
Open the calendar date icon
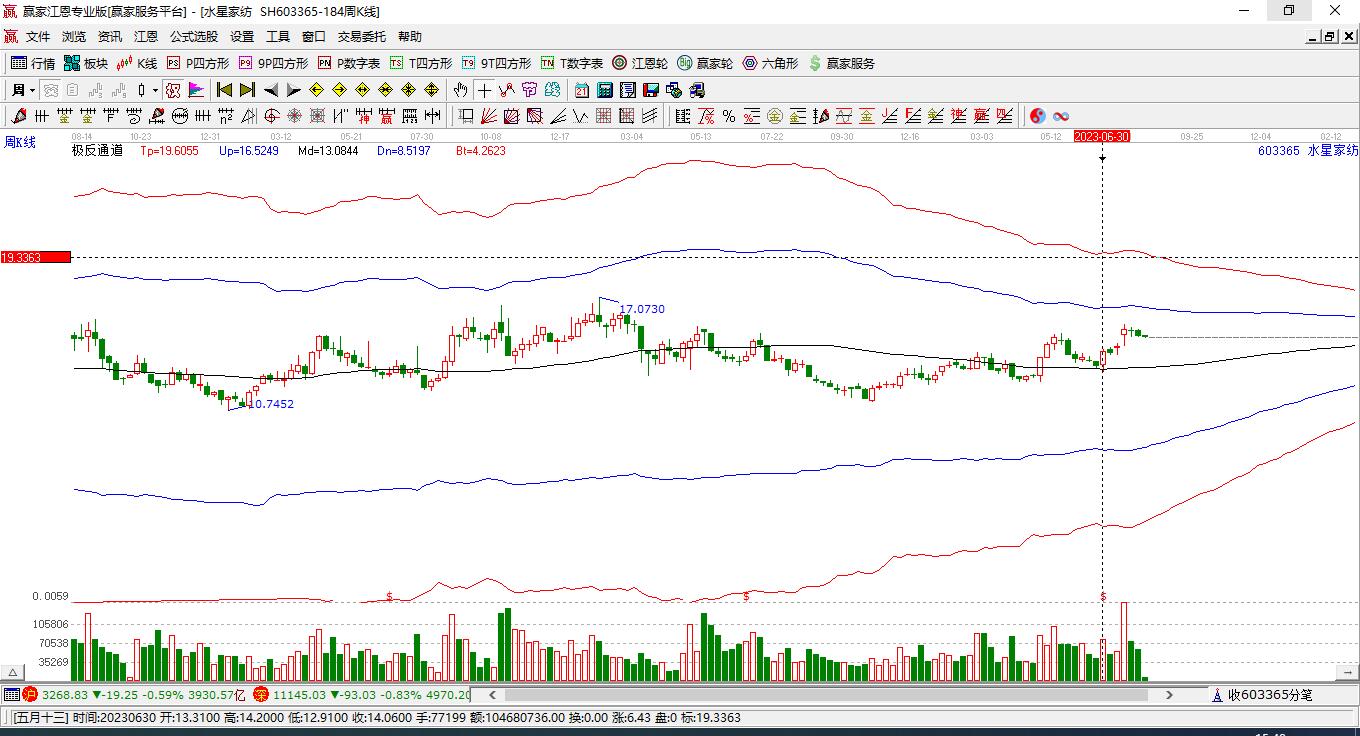pyautogui.click(x=581, y=90)
